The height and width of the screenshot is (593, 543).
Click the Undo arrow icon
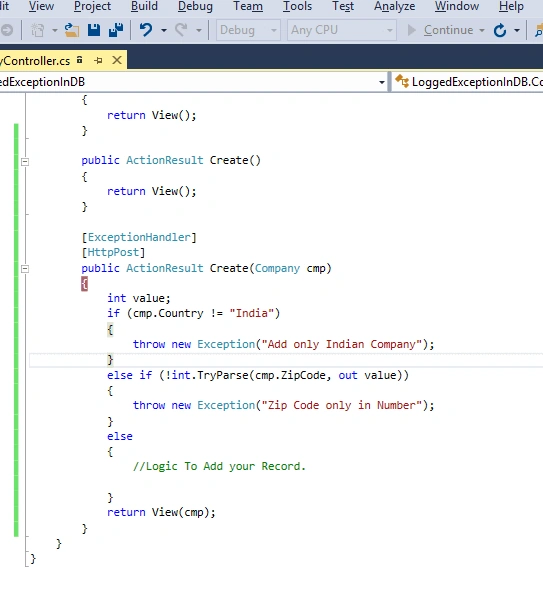[x=146, y=30]
